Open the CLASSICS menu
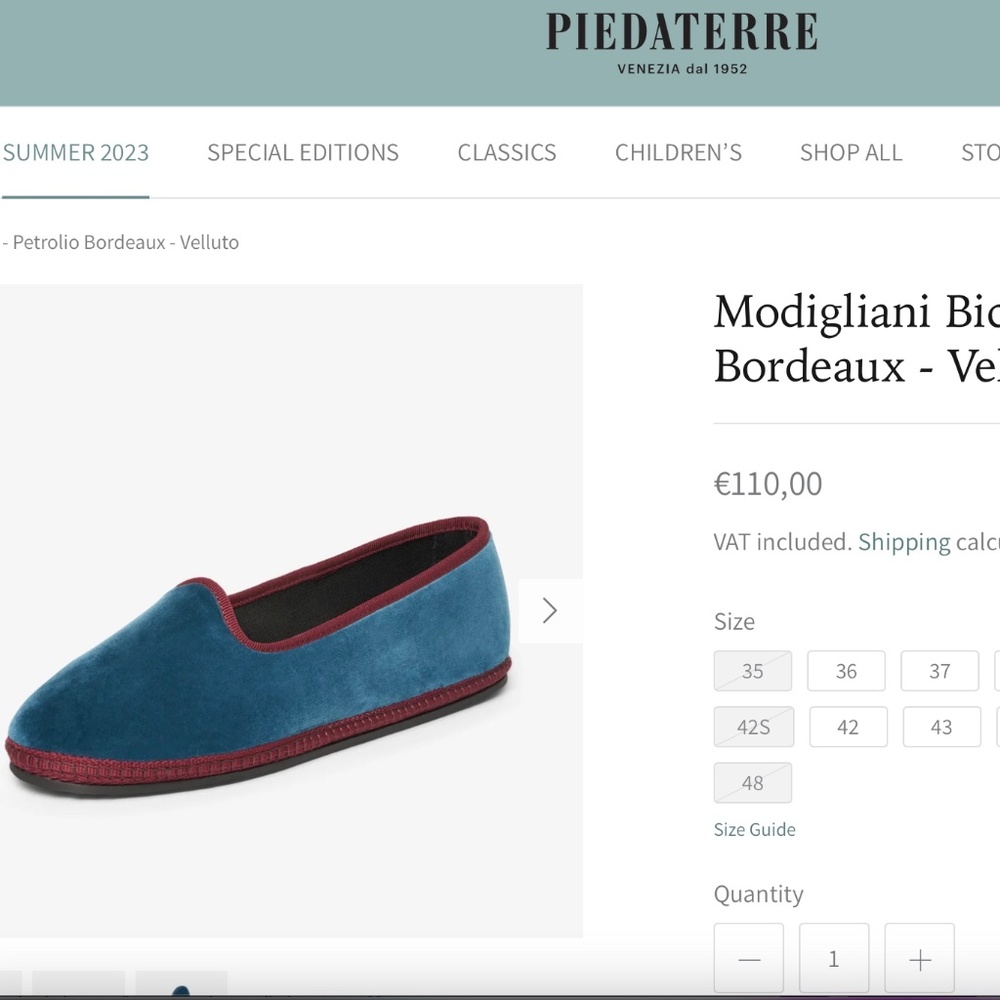This screenshot has height=1000, width=1000. pos(506,152)
